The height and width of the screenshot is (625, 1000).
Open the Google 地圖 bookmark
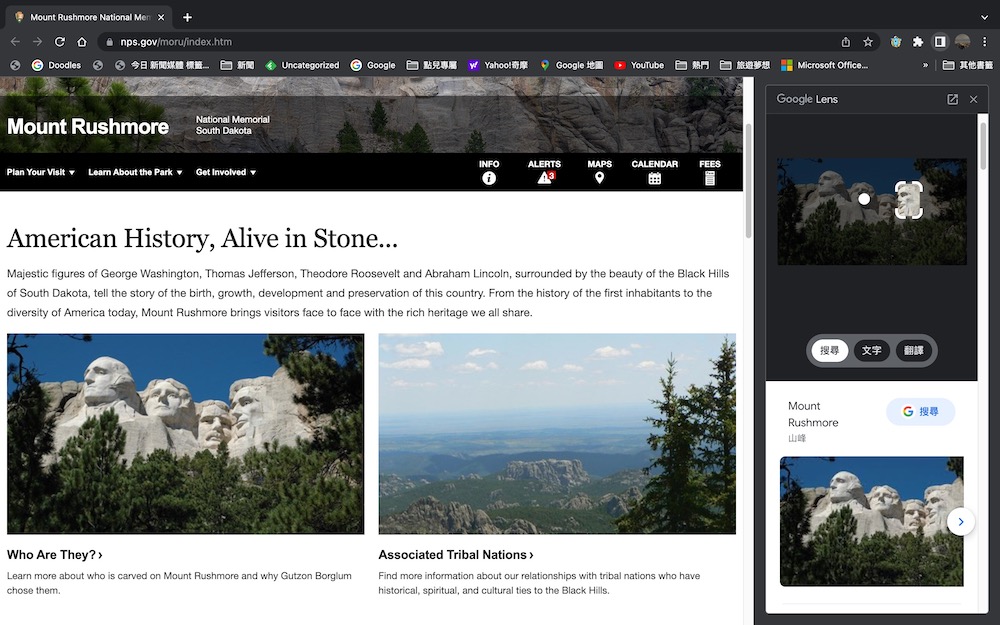click(x=571, y=65)
